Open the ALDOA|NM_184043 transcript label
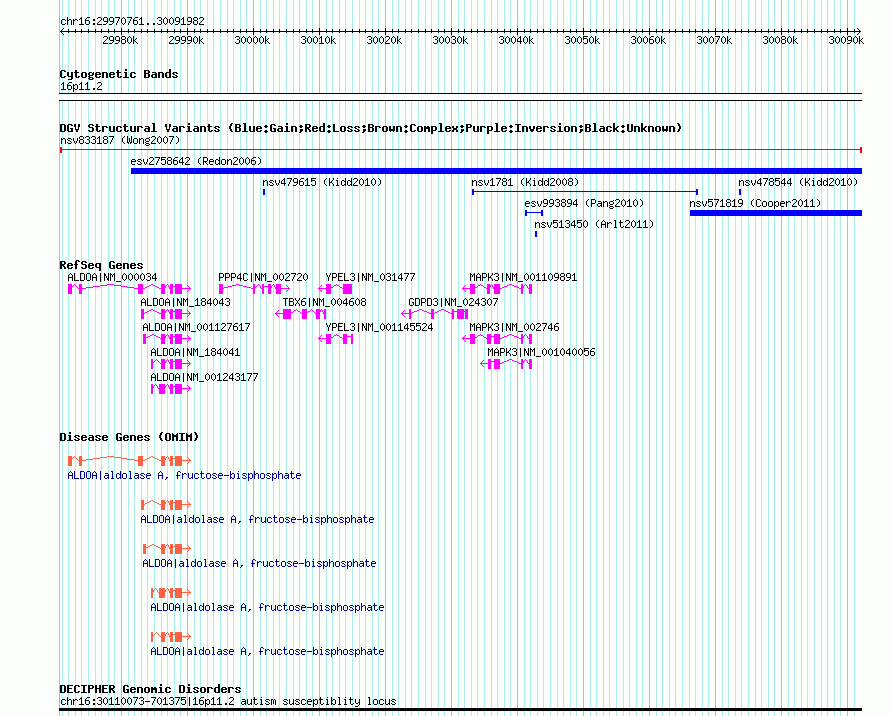The image size is (890, 716). click(x=186, y=302)
